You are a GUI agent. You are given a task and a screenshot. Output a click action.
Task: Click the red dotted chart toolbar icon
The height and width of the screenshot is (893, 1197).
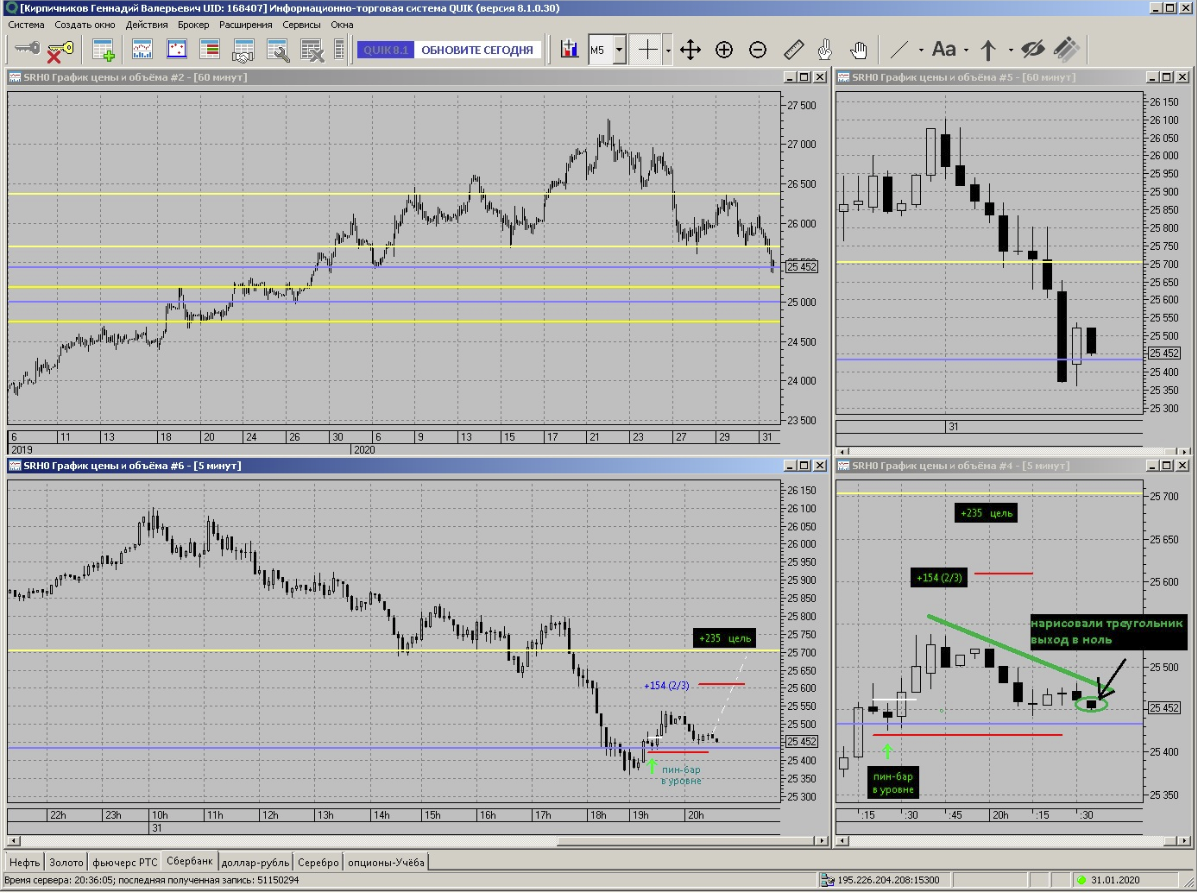(x=177, y=50)
